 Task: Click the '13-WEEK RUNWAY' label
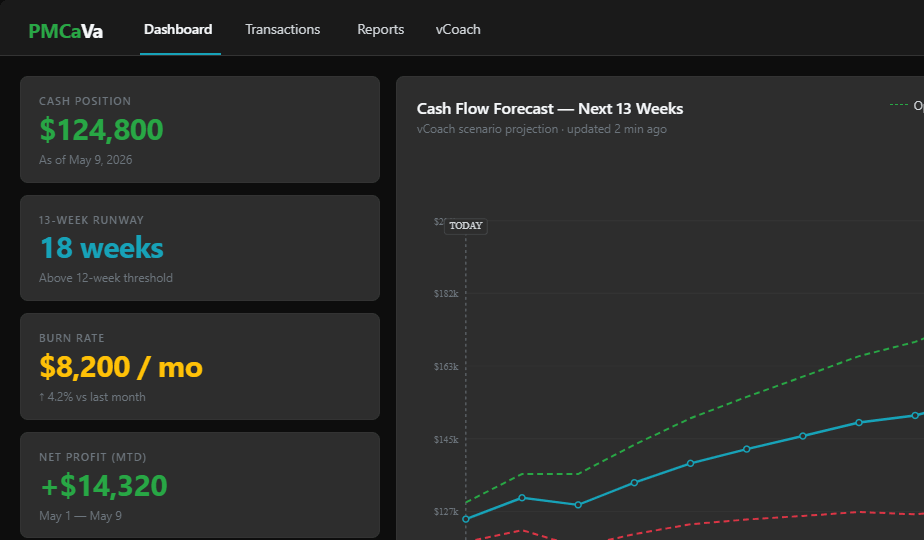[91, 220]
